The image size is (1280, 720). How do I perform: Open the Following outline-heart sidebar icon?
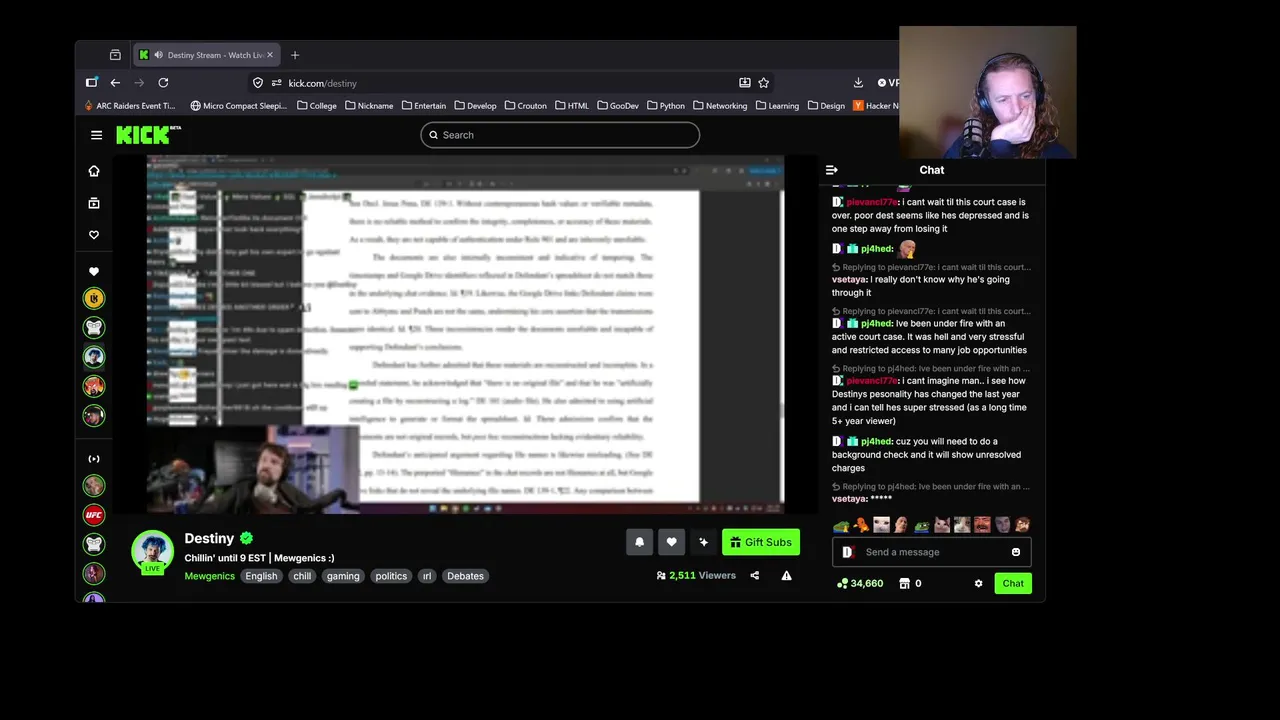(94, 235)
